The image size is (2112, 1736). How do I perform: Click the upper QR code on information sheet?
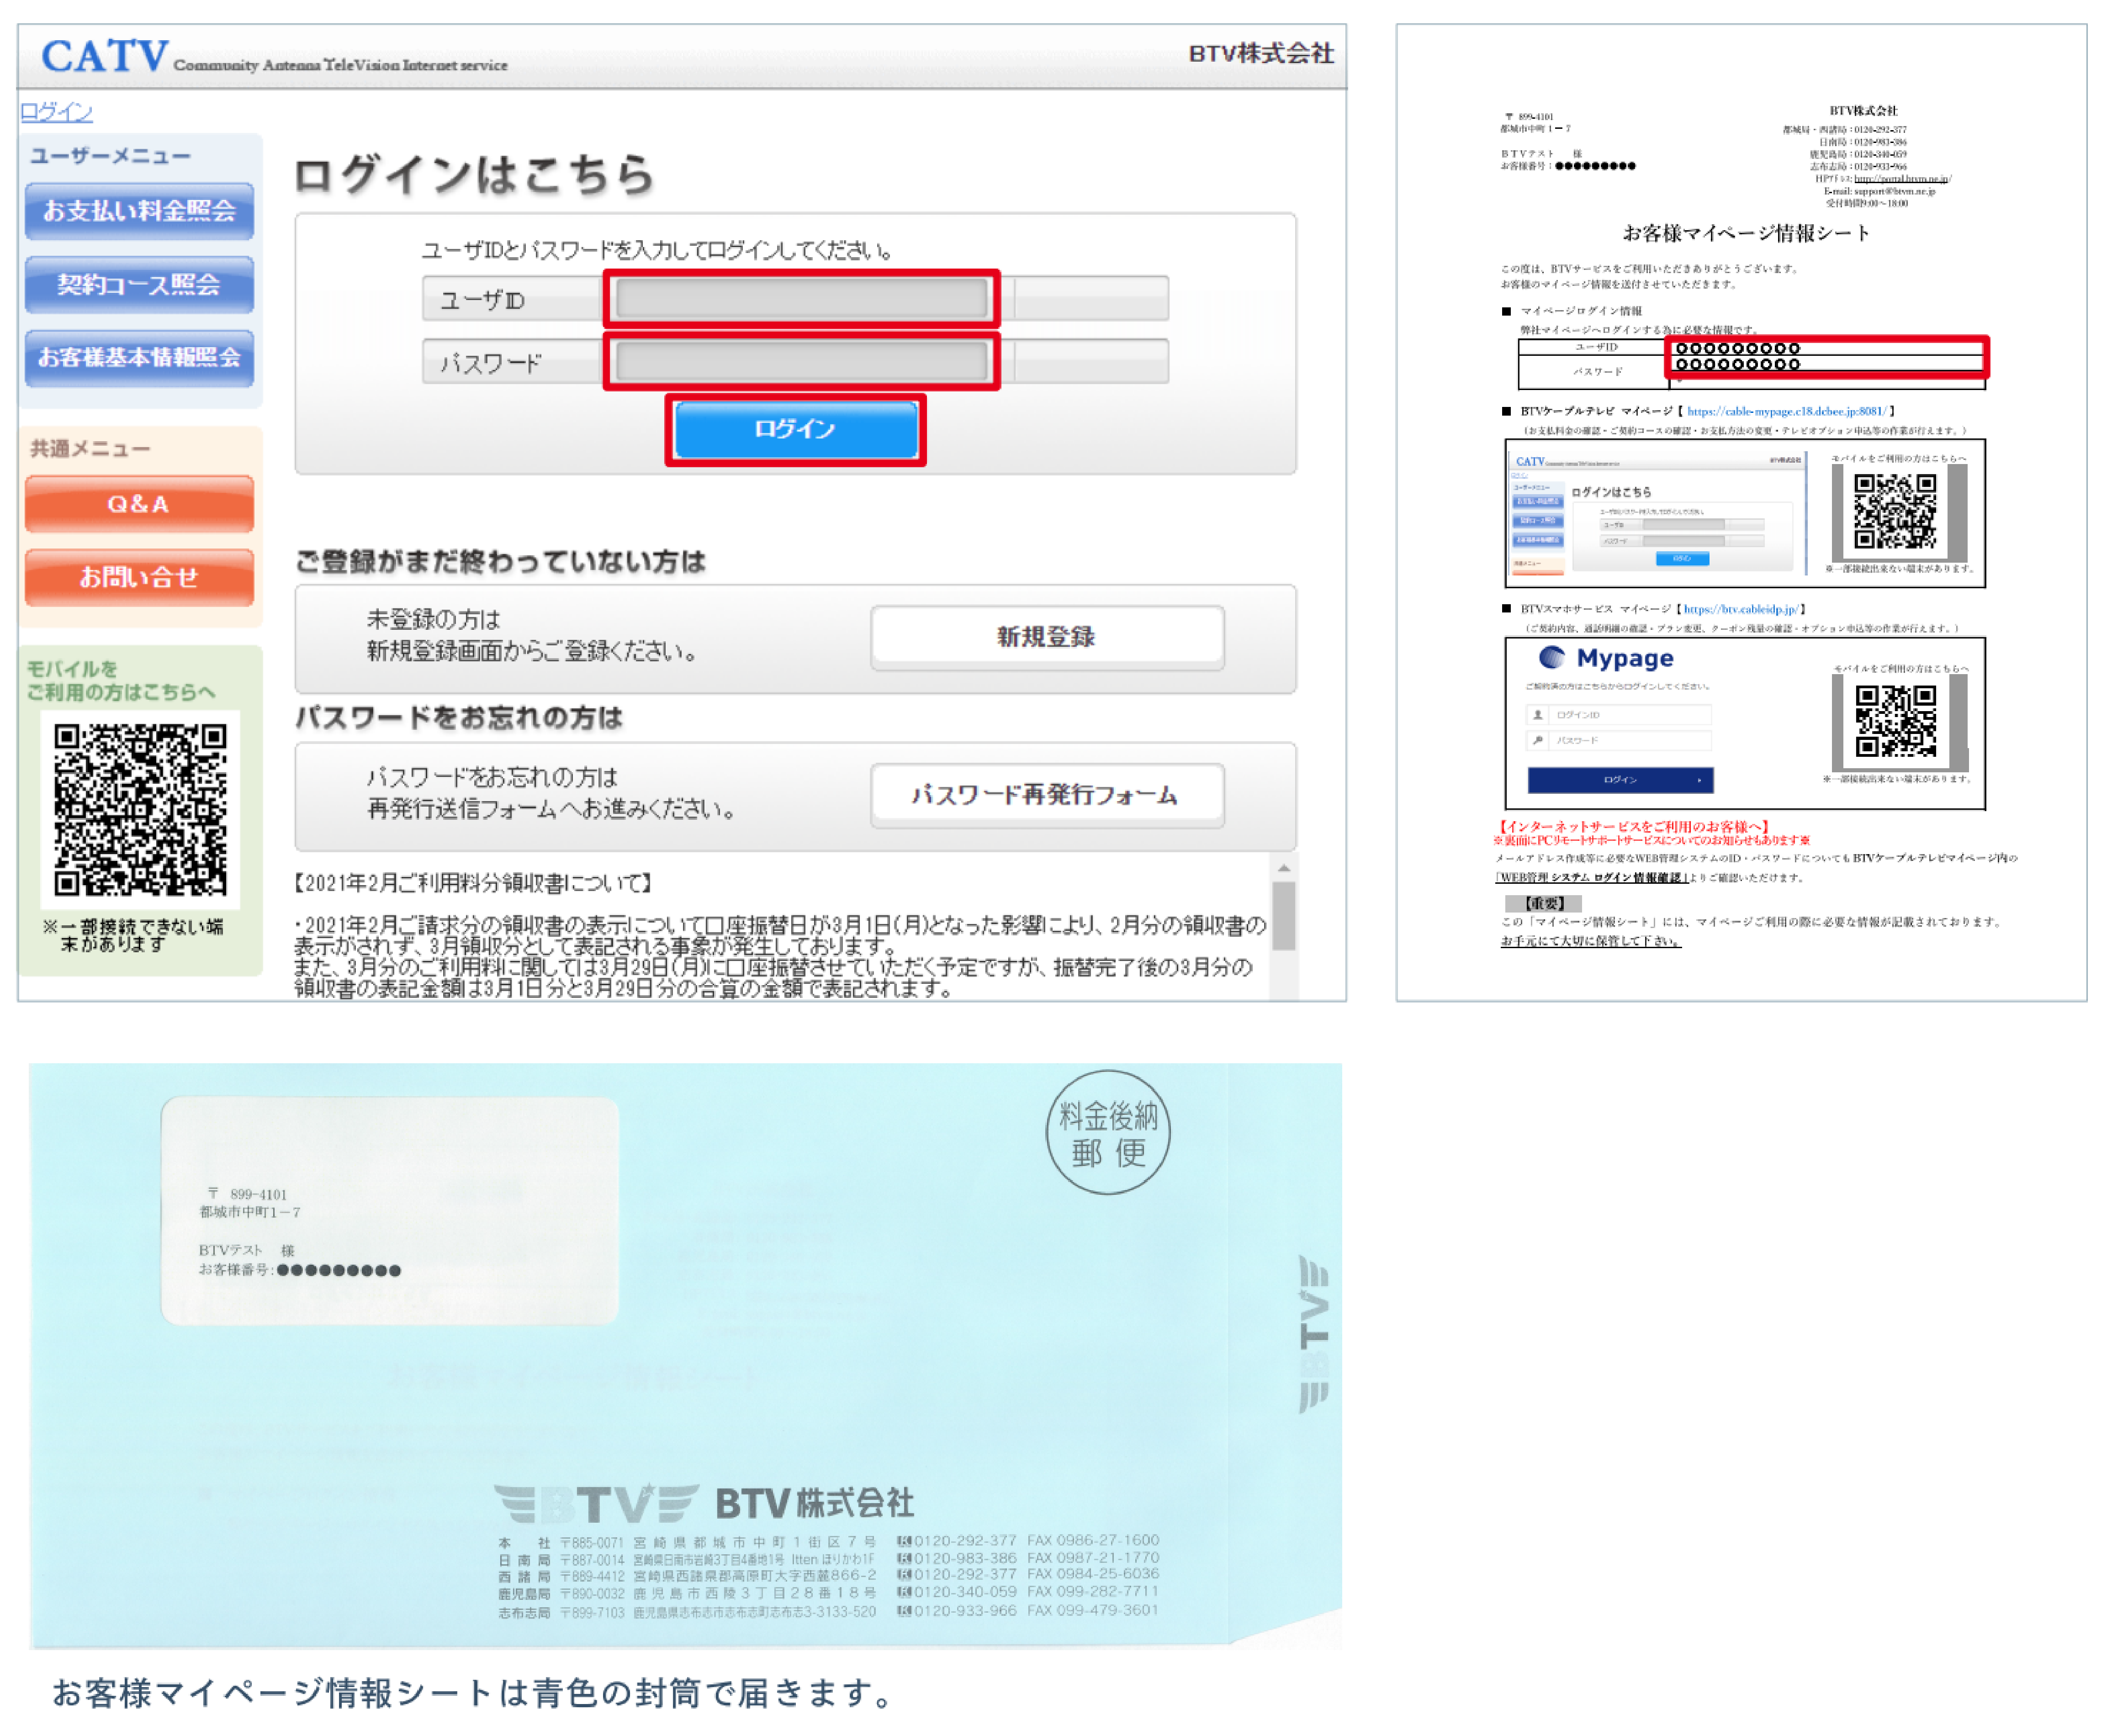point(1895,512)
